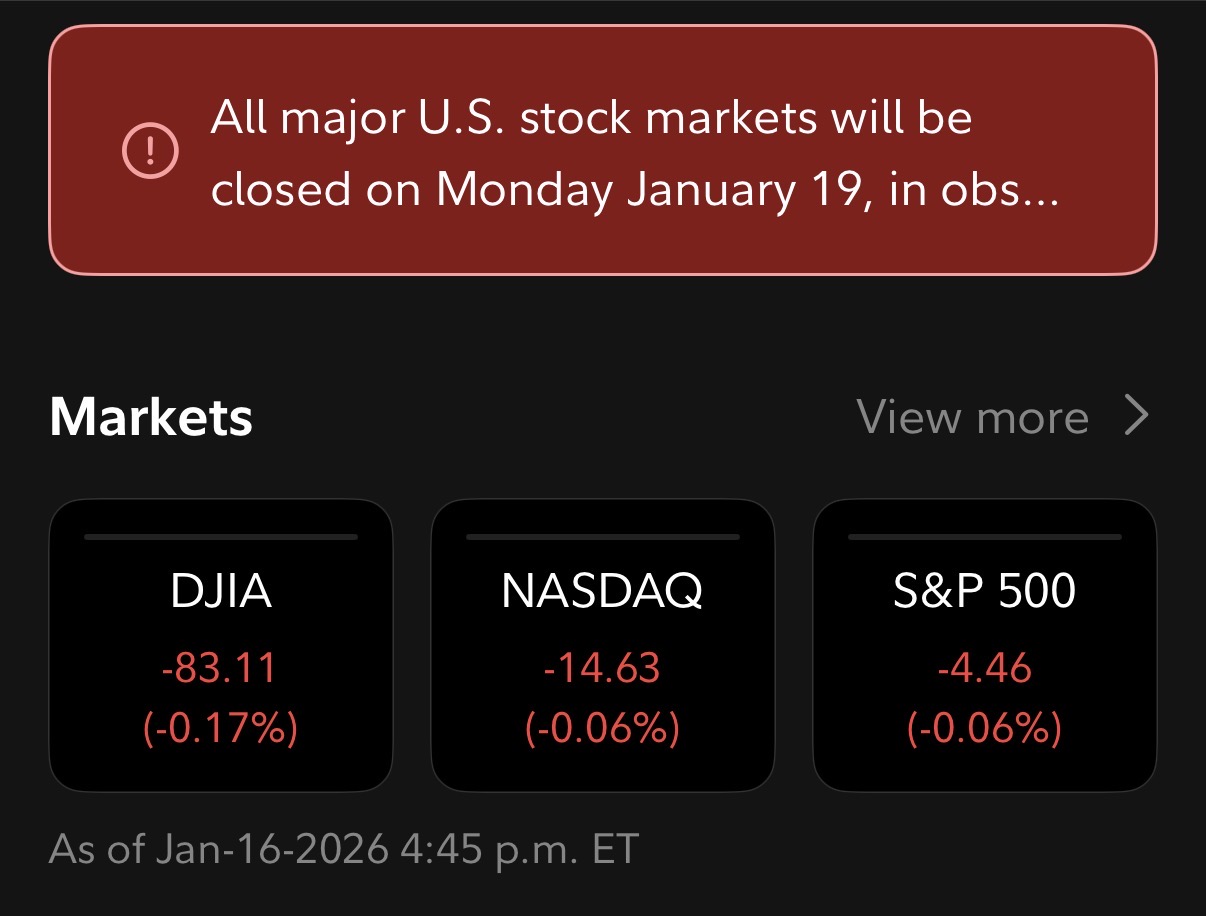
Task: Open the S&P 500 index card
Action: tap(985, 645)
